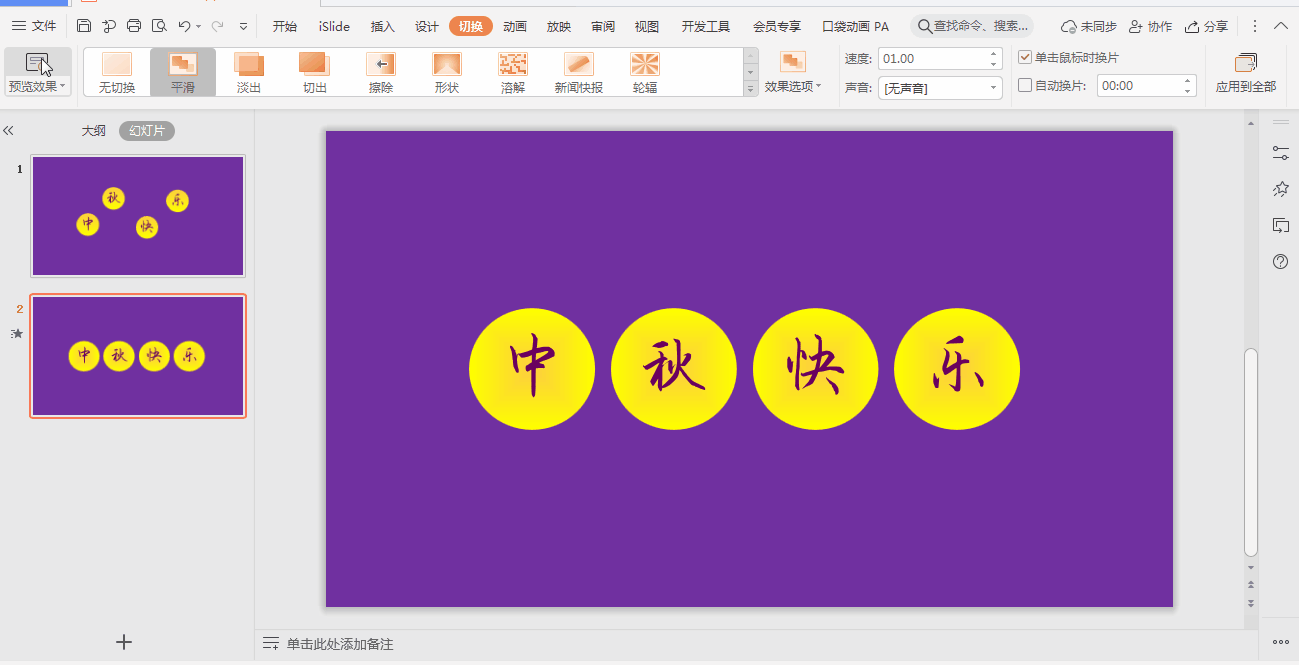The width and height of the screenshot is (1299, 665).
Task: Apply the 擦除 (Wipe) transition
Action: click(x=380, y=72)
